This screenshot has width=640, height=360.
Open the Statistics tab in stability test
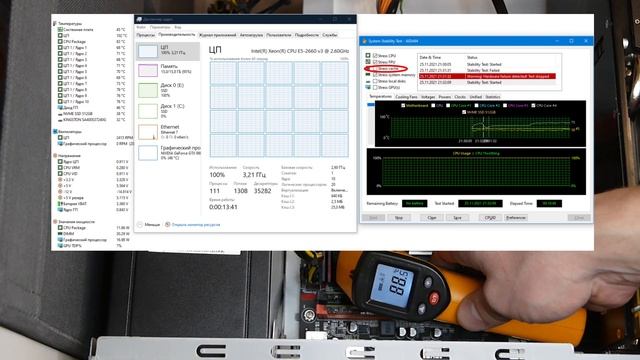[493, 97]
